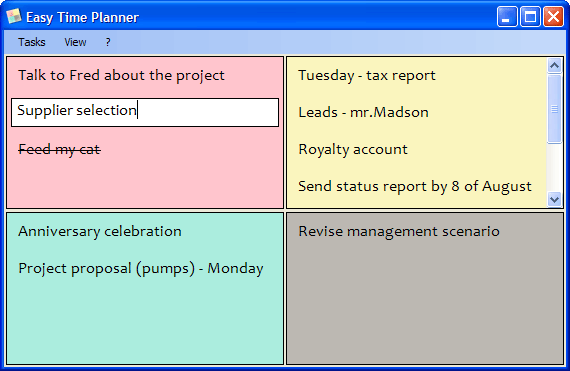Viewport: 570px width, 371px height.
Task: Open the Tasks menu
Action: [32, 42]
